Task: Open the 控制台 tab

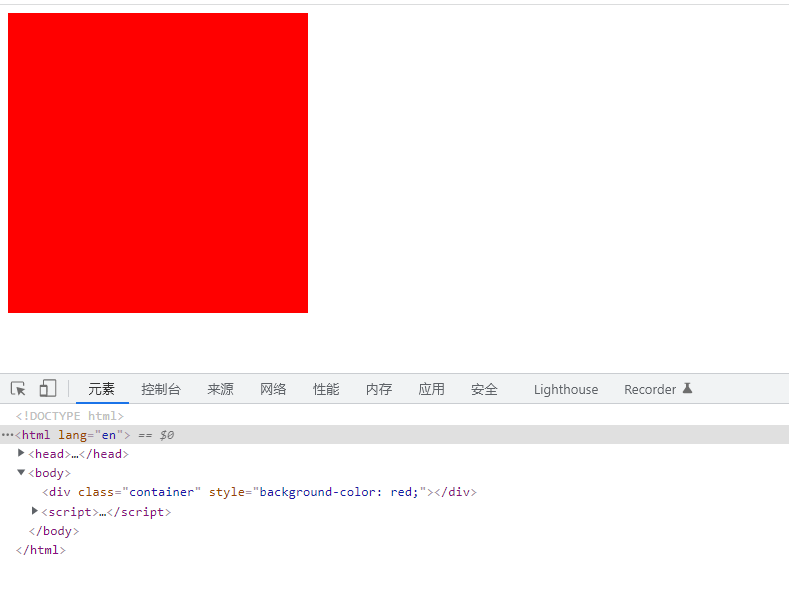Action: point(161,389)
